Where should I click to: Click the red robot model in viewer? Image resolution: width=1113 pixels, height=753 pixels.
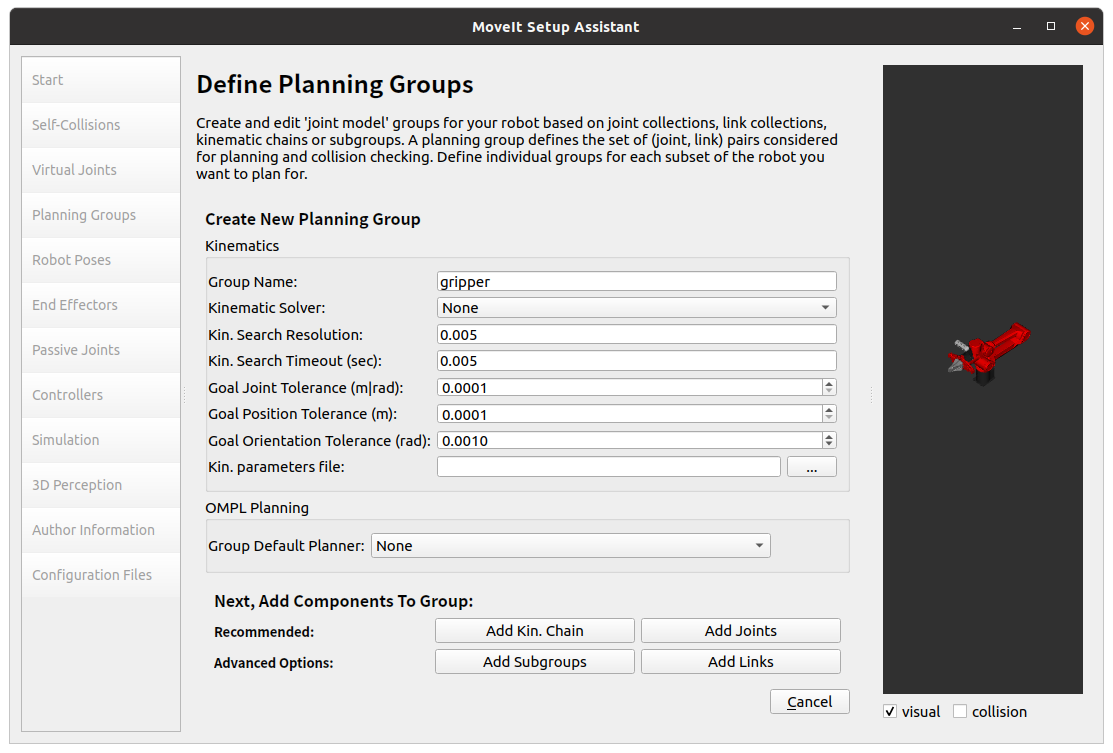click(989, 353)
